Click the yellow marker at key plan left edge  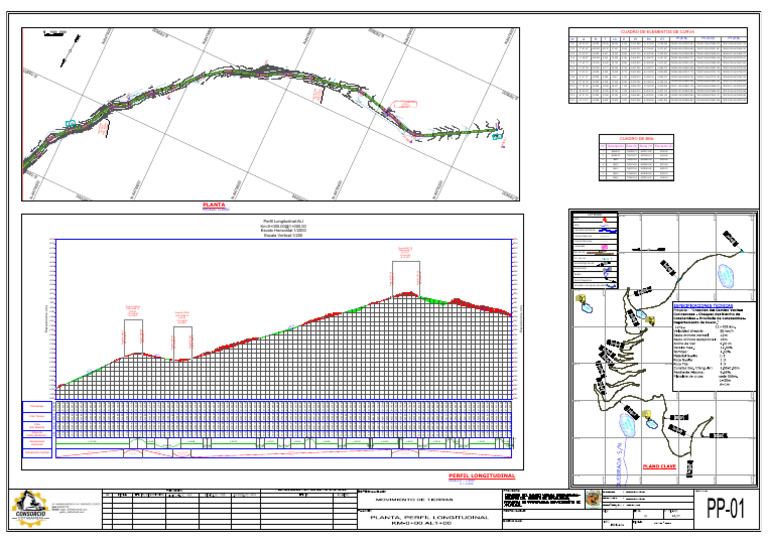coord(581,298)
